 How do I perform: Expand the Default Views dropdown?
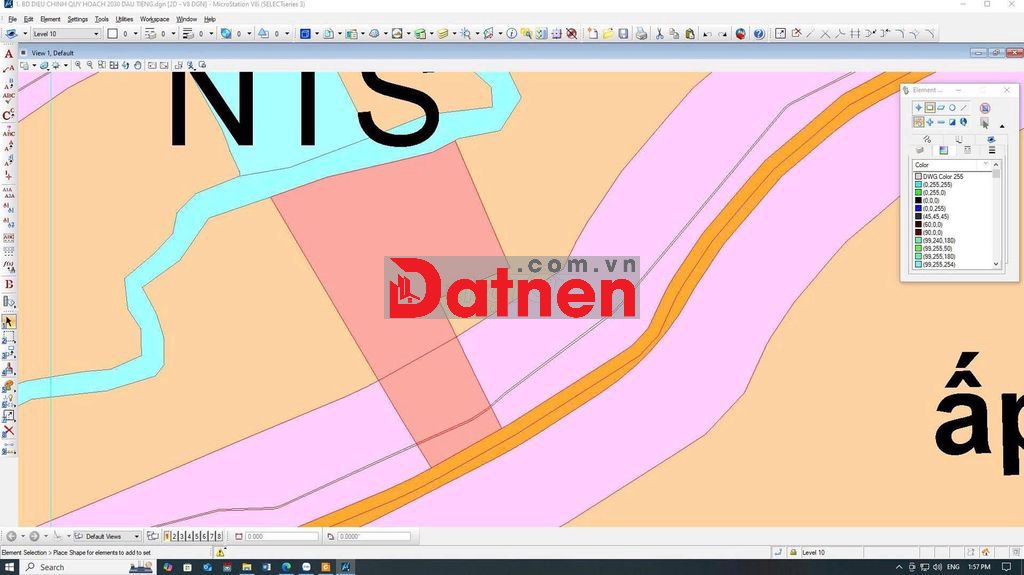click(x=137, y=537)
